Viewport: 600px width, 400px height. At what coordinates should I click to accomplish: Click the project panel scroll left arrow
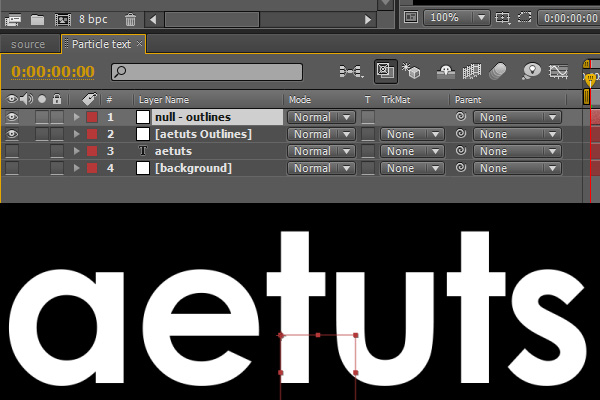(x=153, y=20)
